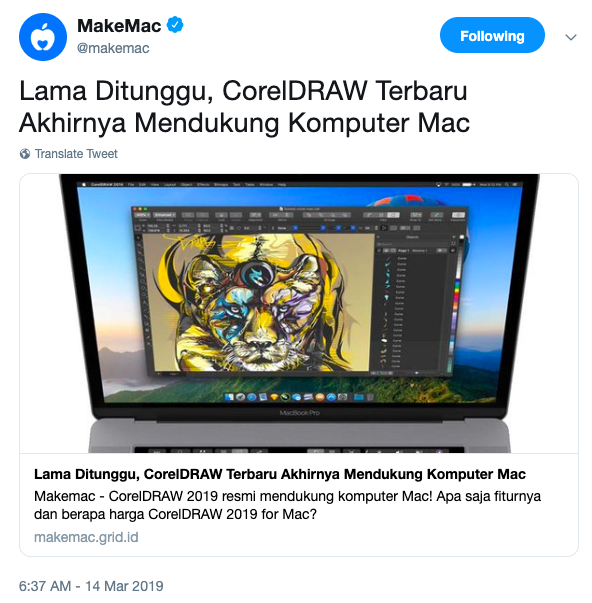Open the makemac.grid.id domain link

click(x=86, y=537)
